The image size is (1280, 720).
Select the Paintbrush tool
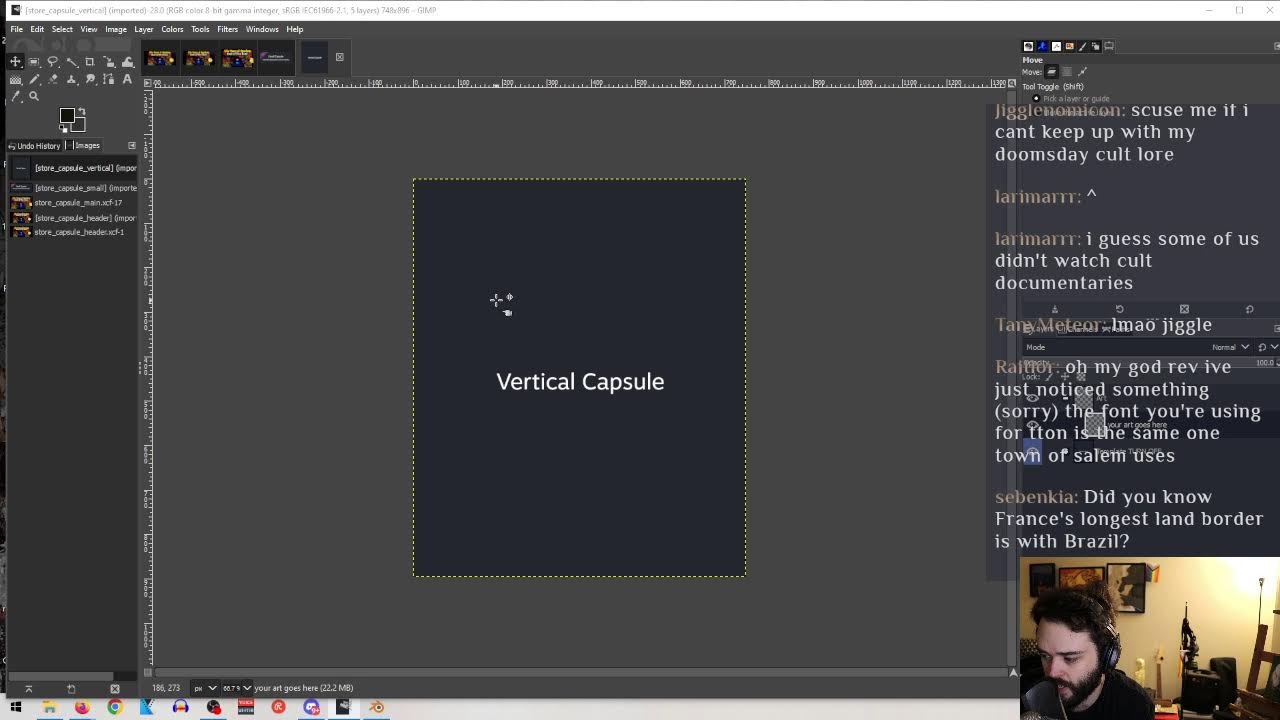34,80
